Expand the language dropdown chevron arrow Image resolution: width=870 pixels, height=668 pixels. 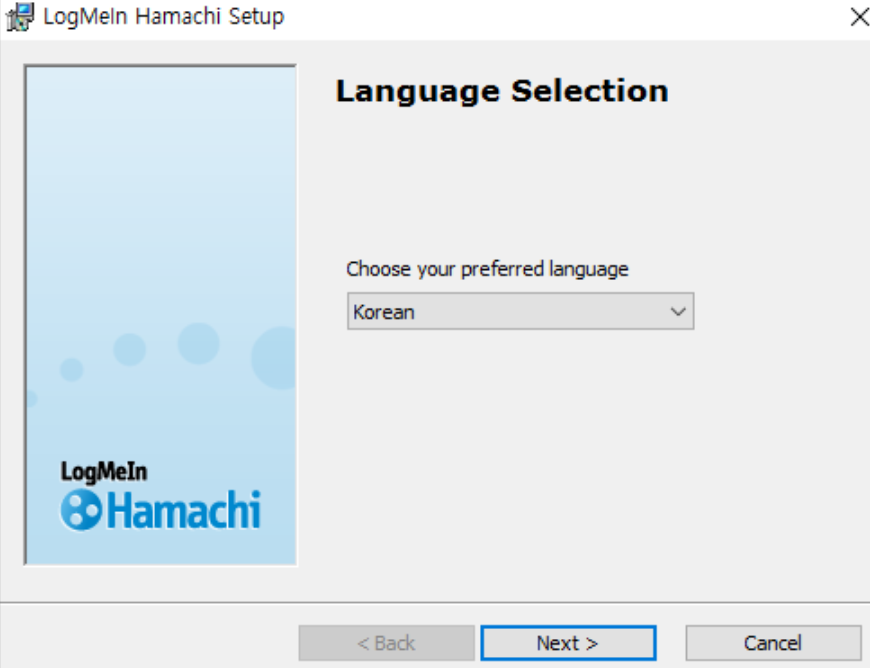tap(677, 312)
